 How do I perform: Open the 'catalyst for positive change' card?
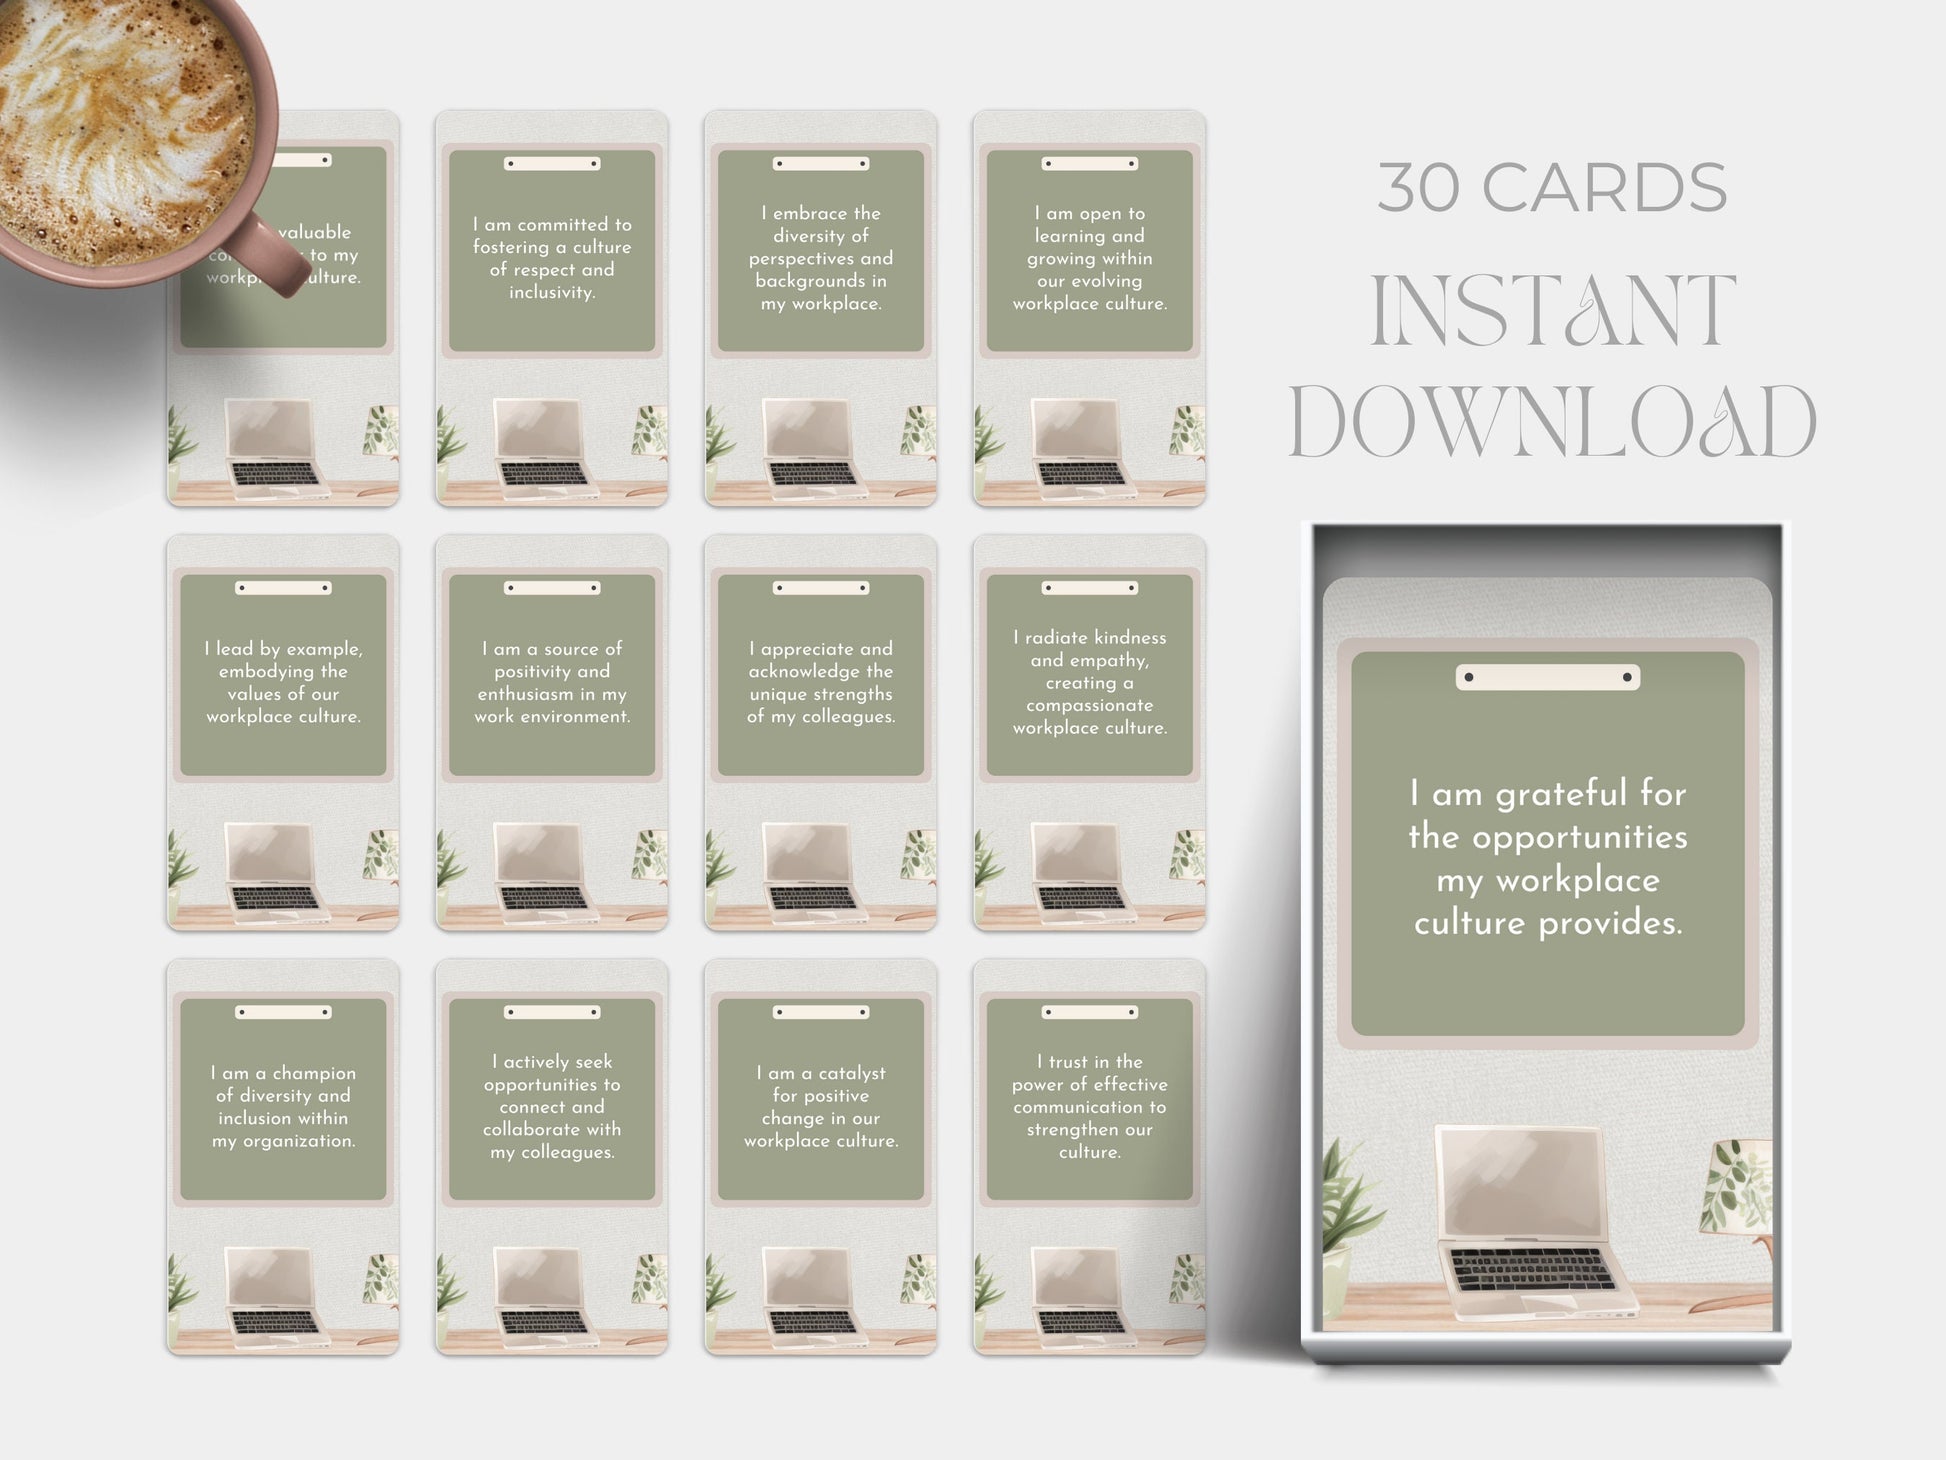click(821, 1106)
